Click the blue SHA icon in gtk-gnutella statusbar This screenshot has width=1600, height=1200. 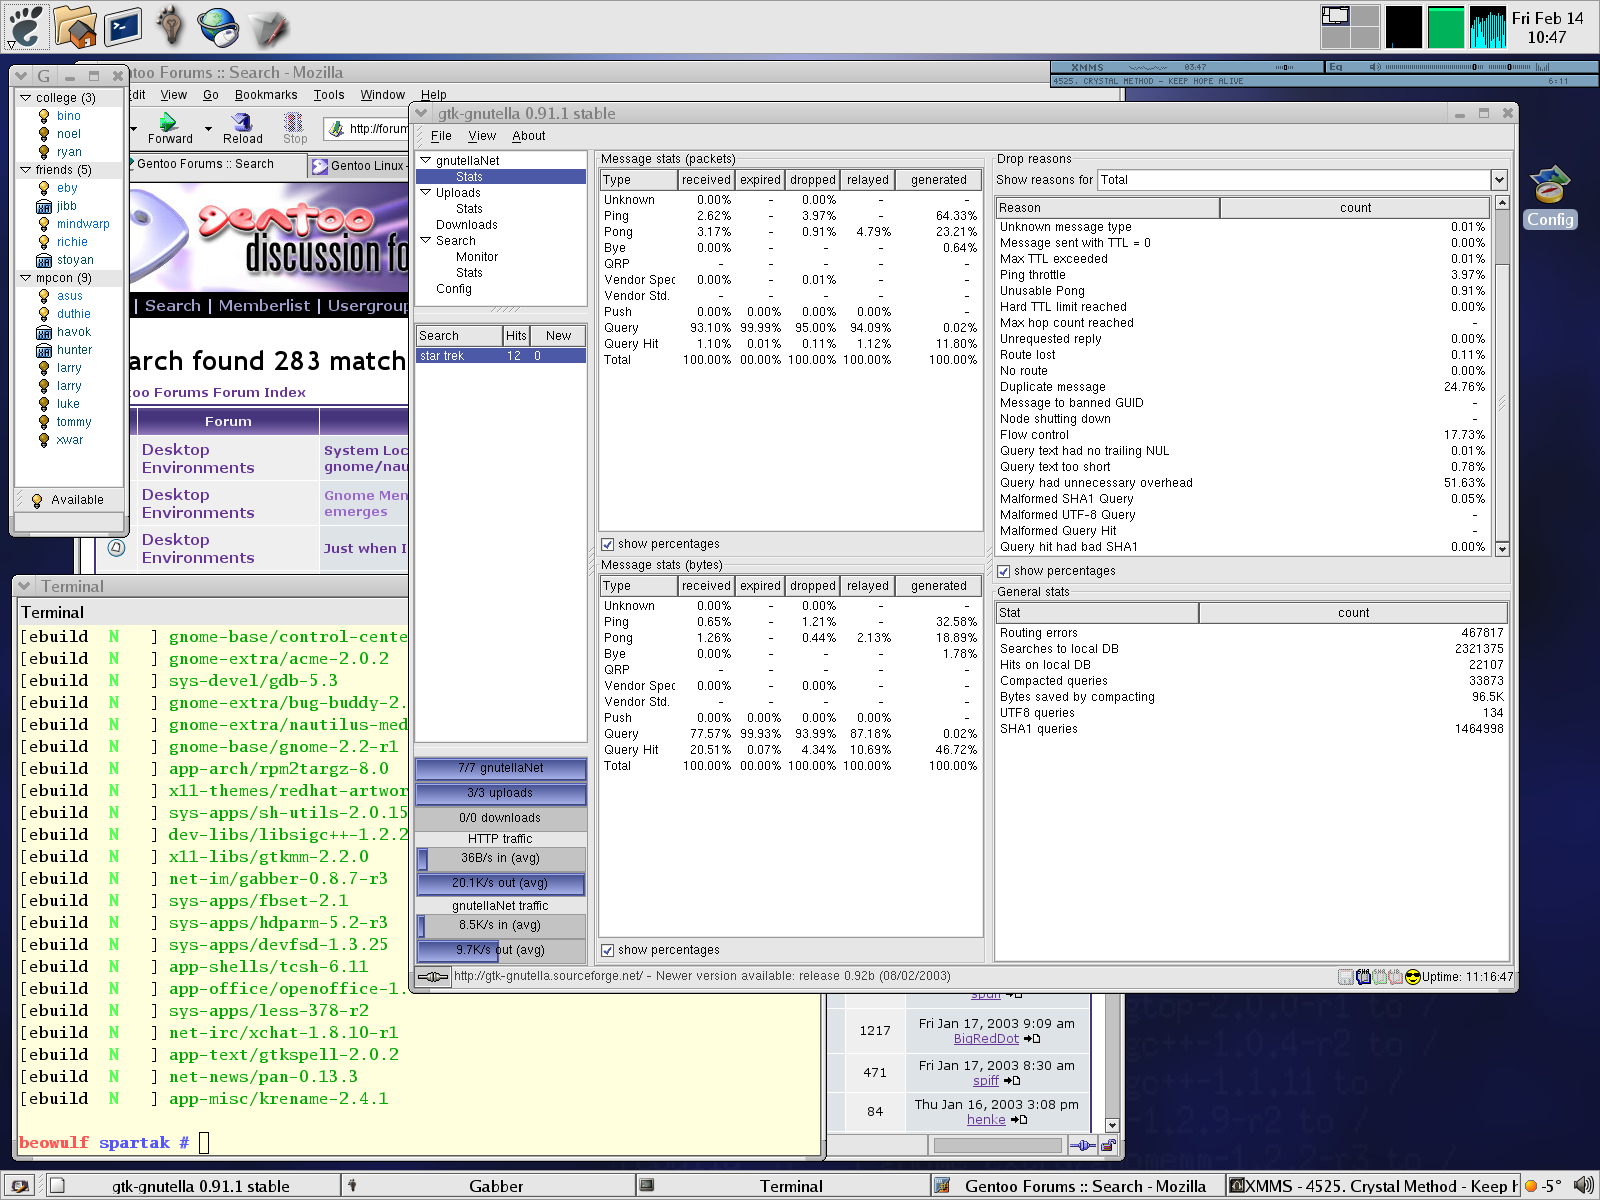(x=1363, y=977)
